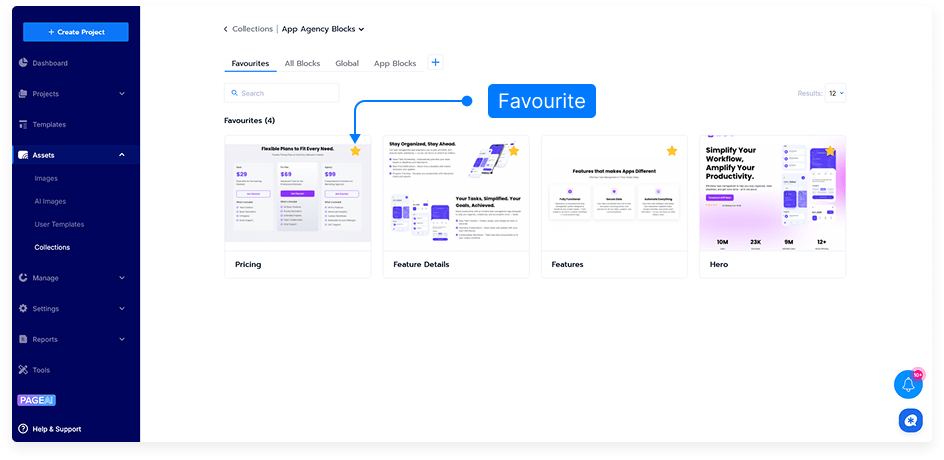Go back to Collections via breadcrumb link

(250, 30)
